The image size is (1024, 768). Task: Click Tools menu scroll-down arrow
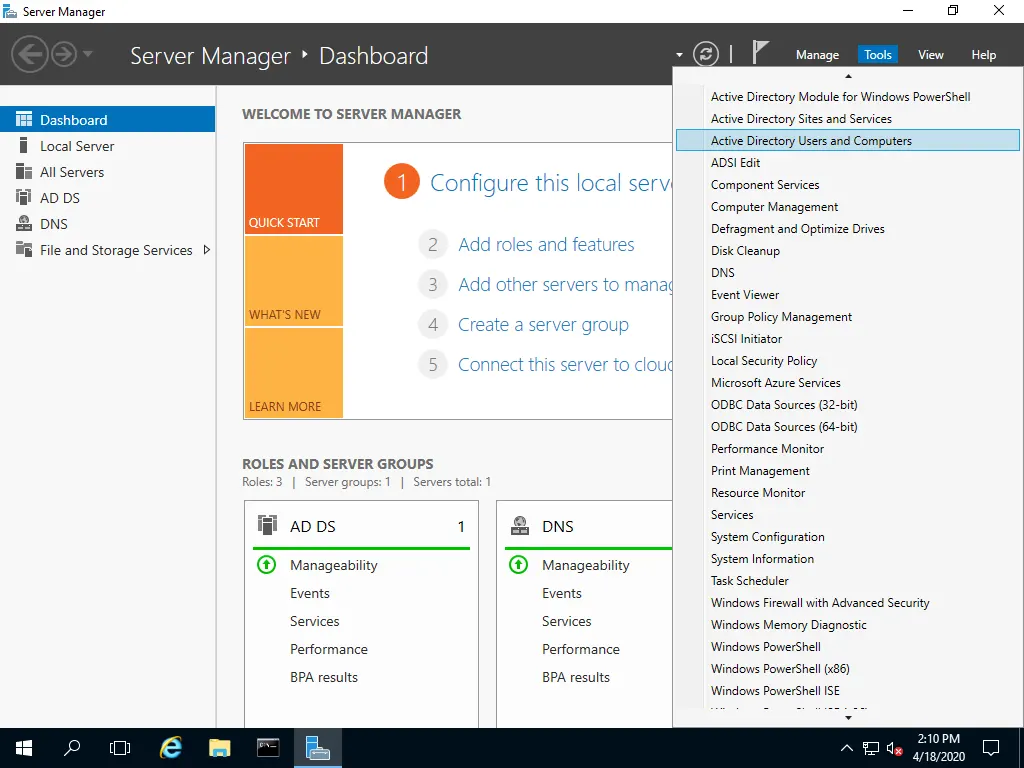(848, 718)
